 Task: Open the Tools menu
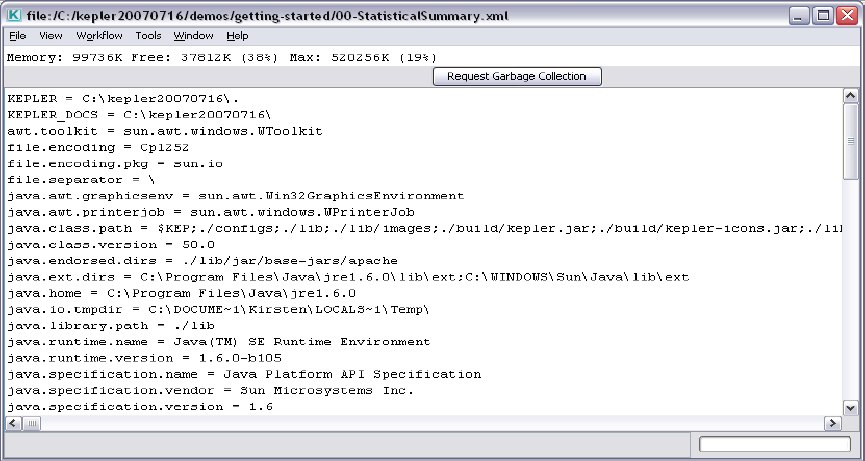(148, 36)
